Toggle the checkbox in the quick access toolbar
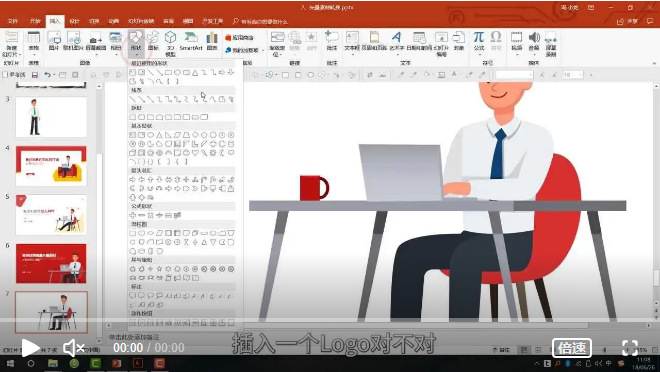The height and width of the screenshot is (372, 660). coord(5,75)
